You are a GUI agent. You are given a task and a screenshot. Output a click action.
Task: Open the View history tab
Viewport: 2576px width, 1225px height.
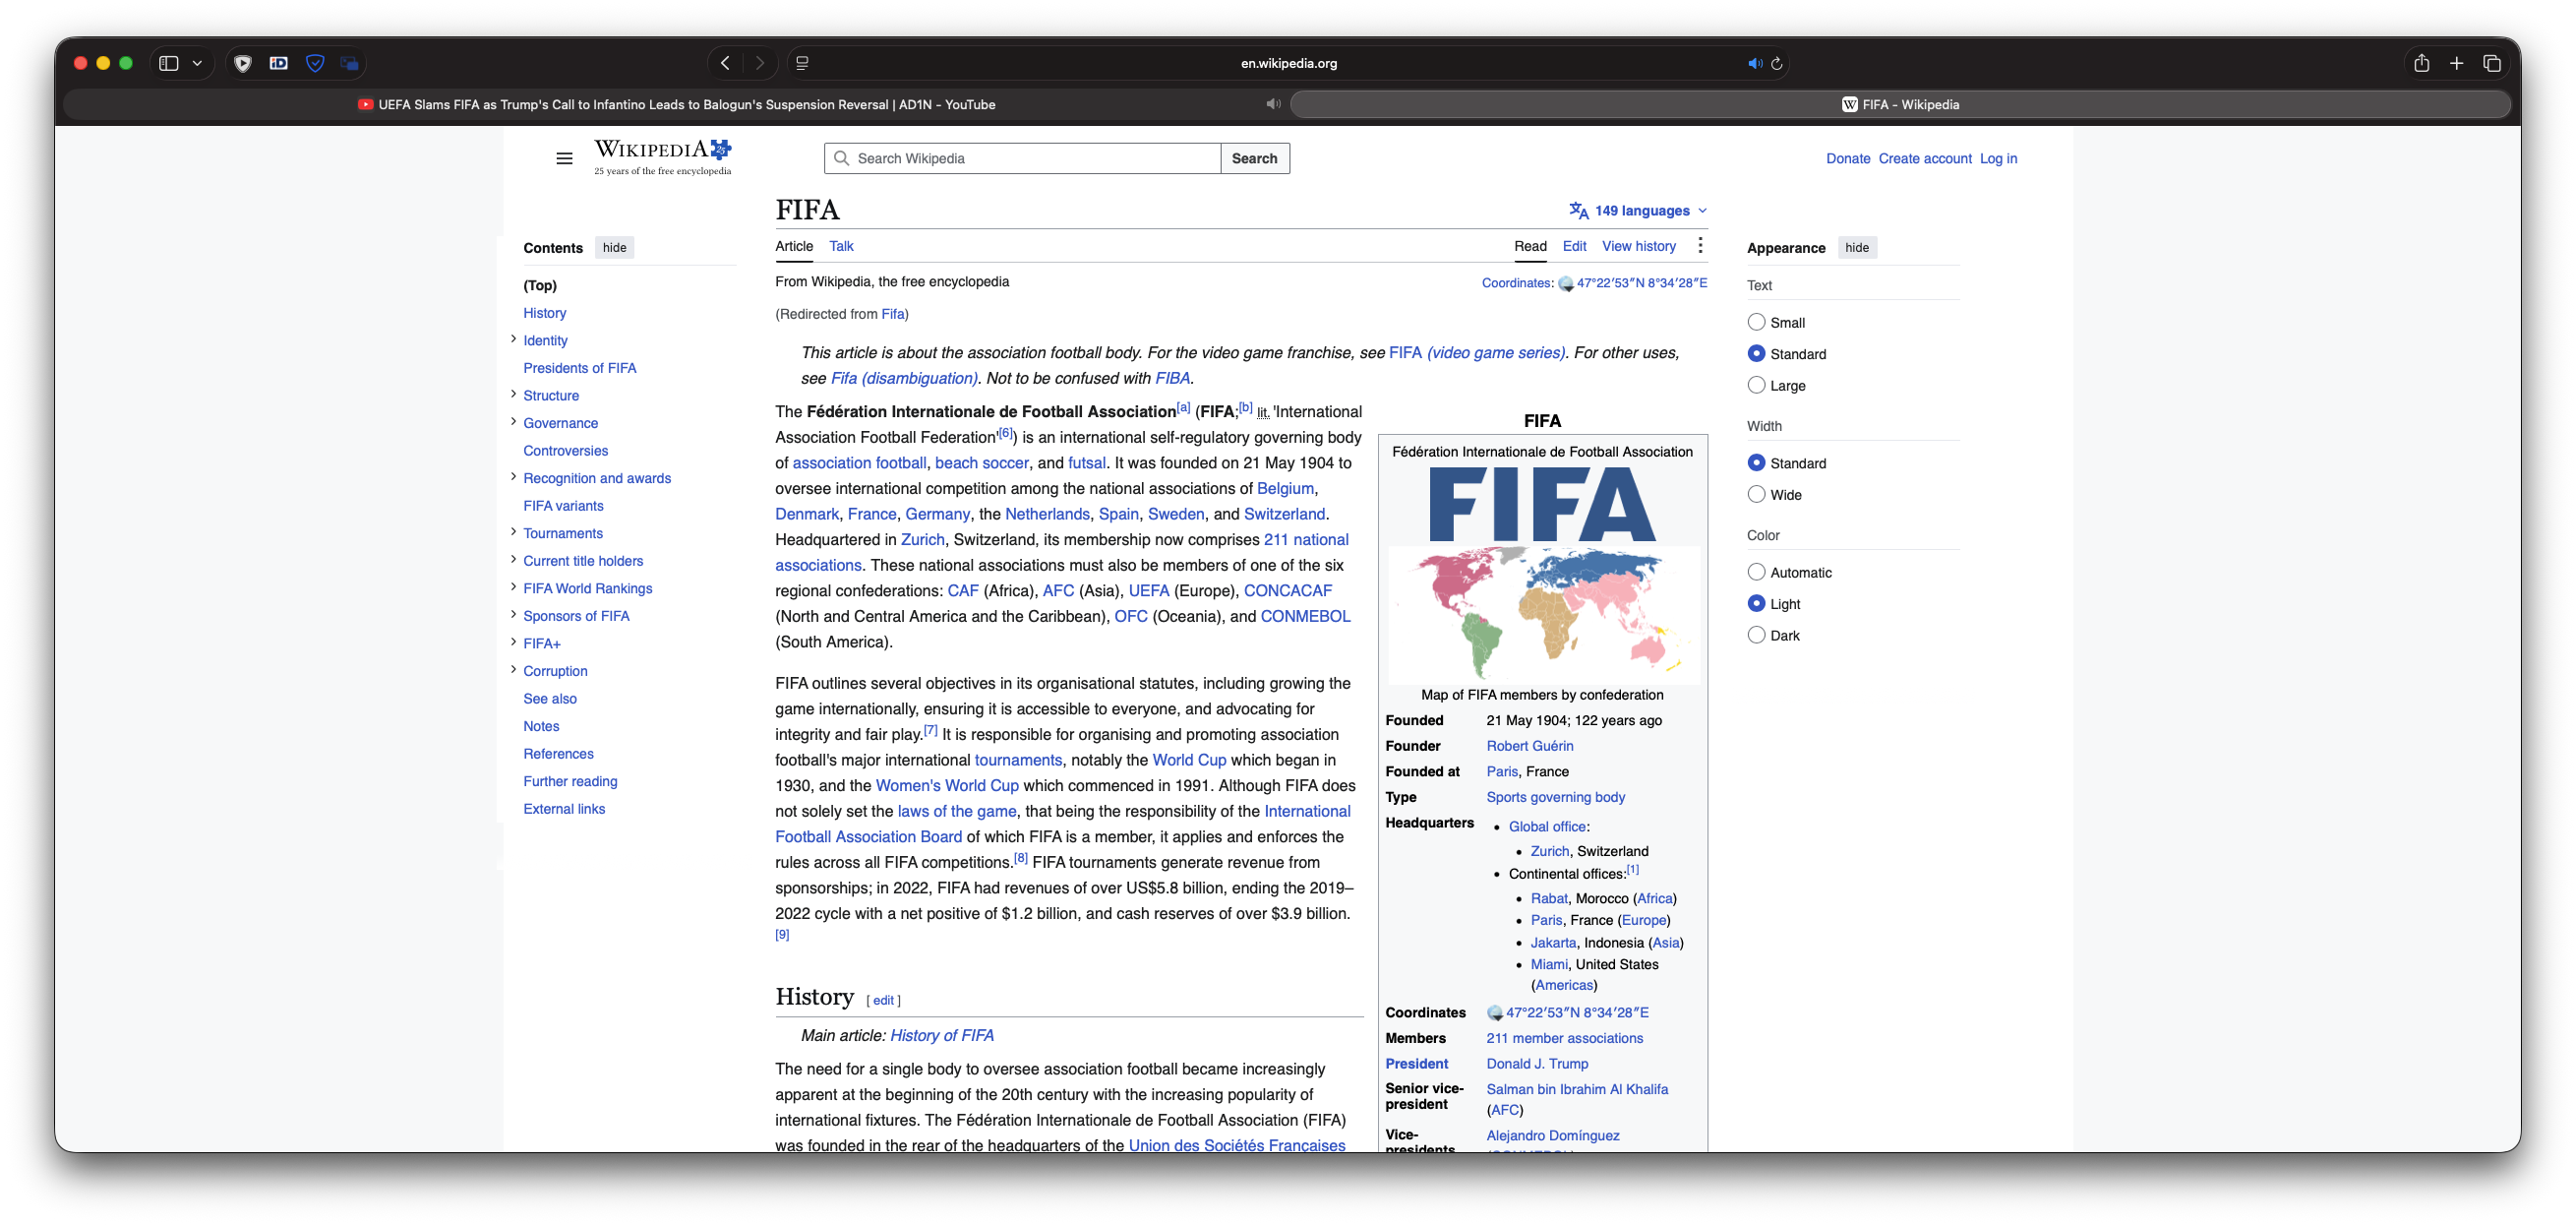1639,246
